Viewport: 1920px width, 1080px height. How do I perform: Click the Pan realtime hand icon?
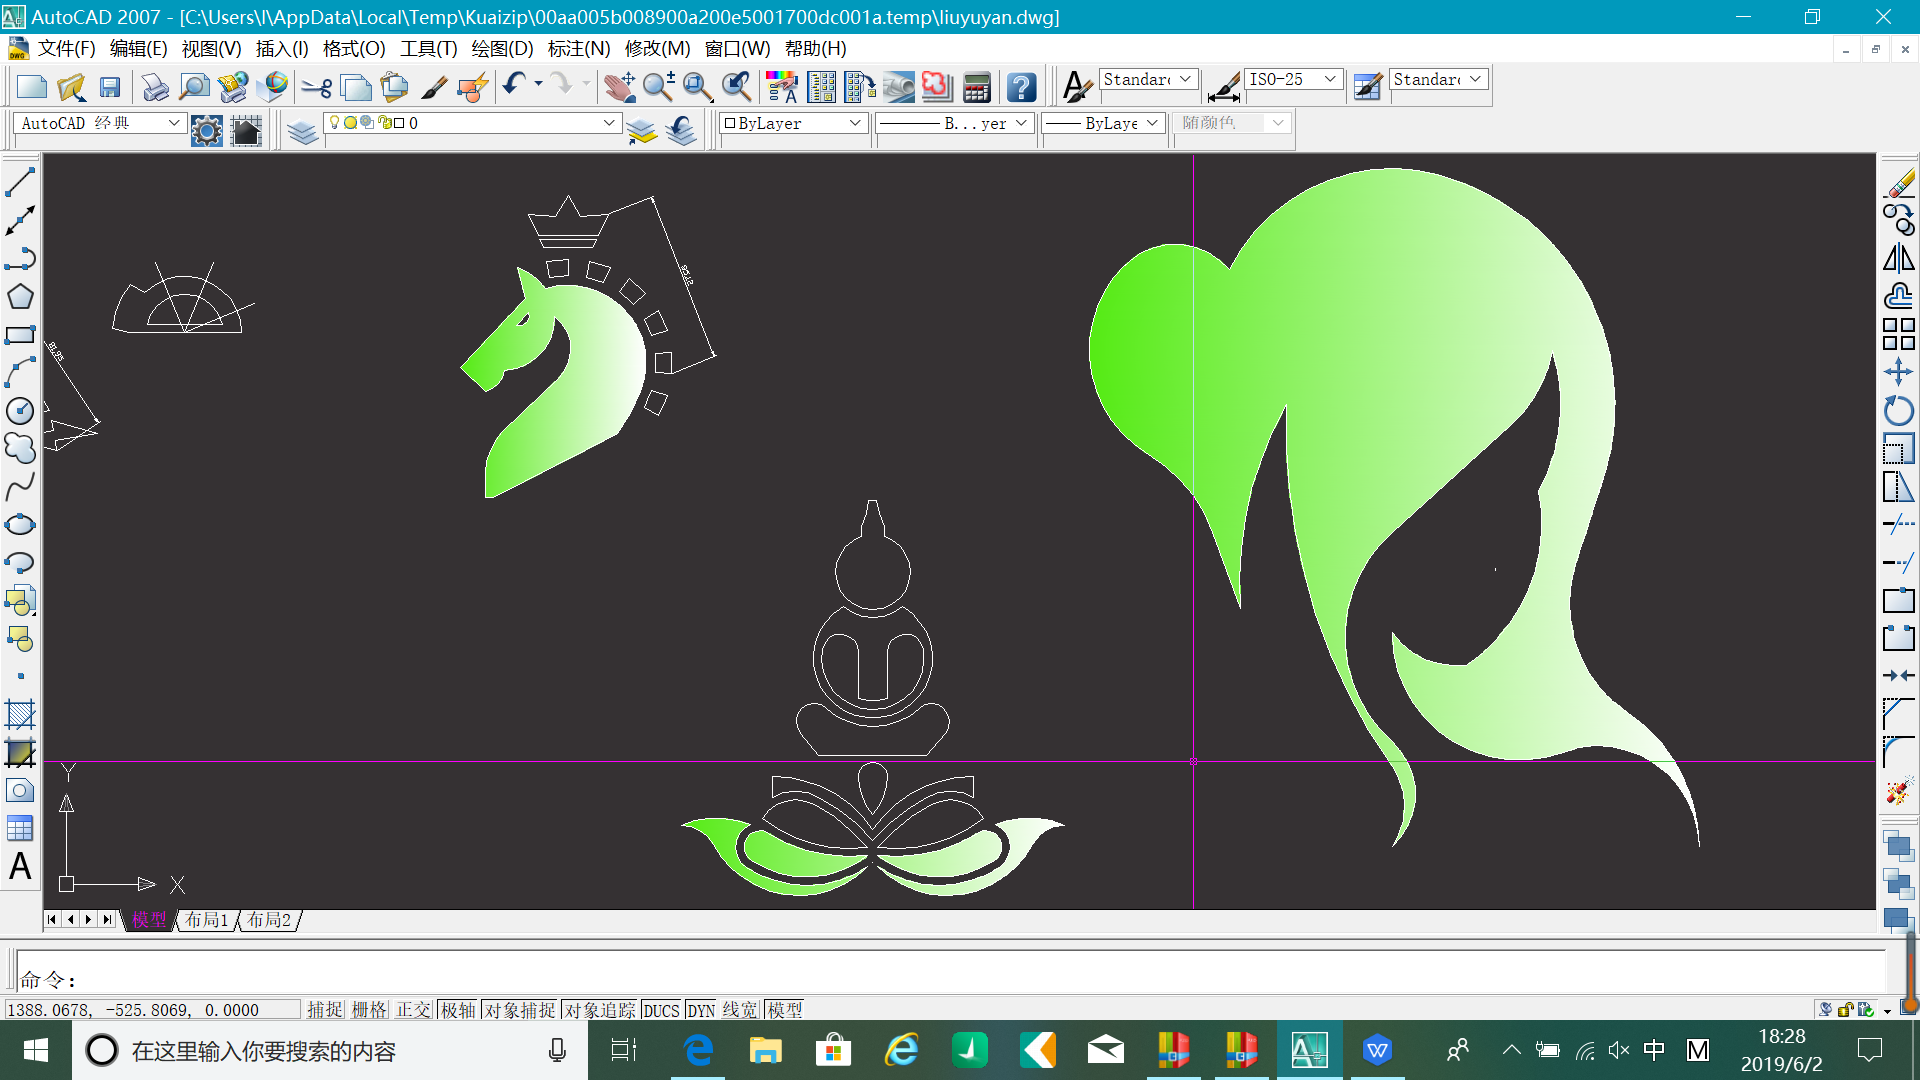coord(618,88)
